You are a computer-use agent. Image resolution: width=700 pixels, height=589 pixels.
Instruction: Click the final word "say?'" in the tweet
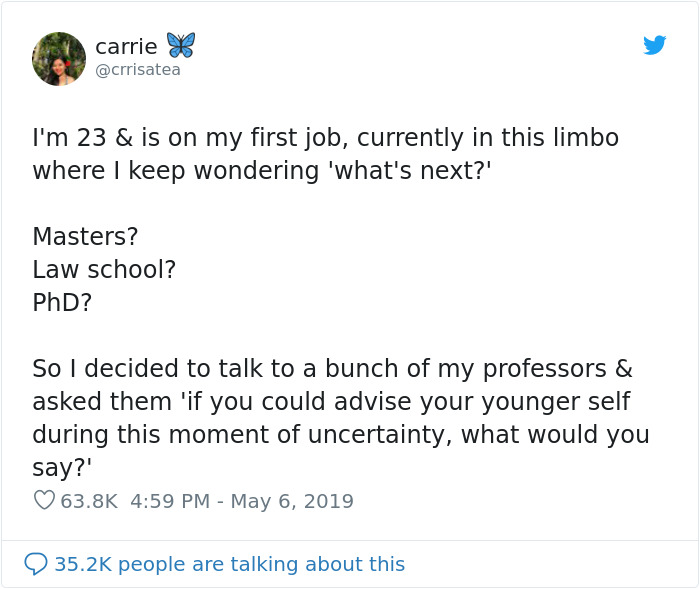point(60,467)
